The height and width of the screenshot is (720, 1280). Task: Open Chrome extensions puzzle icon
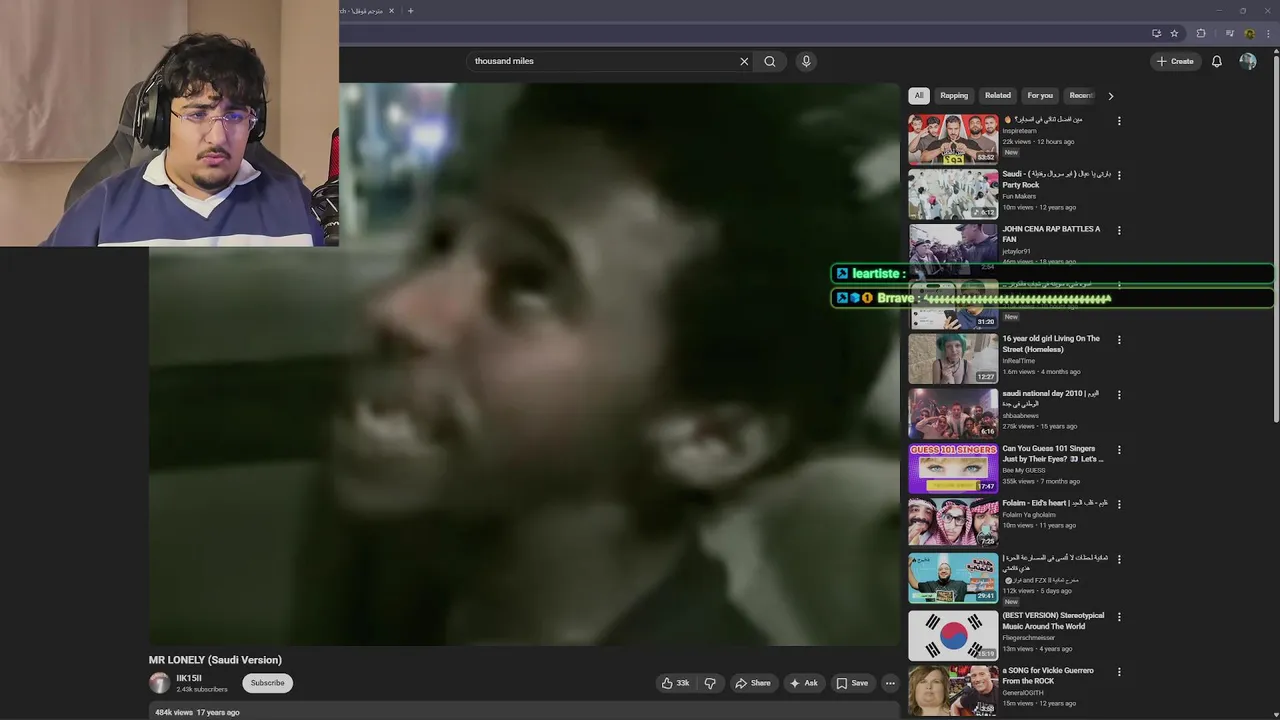[1201, 33]
